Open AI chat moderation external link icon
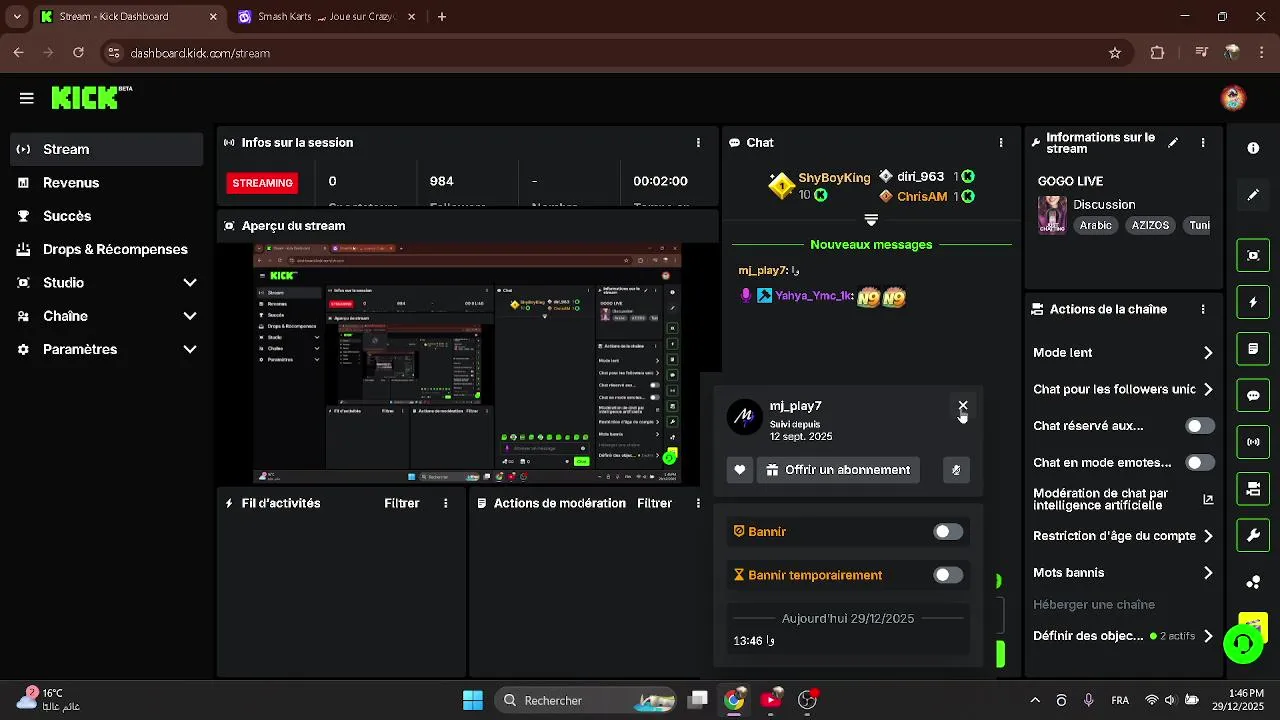The image size is (1280, 720). (x=1208, y=499)
